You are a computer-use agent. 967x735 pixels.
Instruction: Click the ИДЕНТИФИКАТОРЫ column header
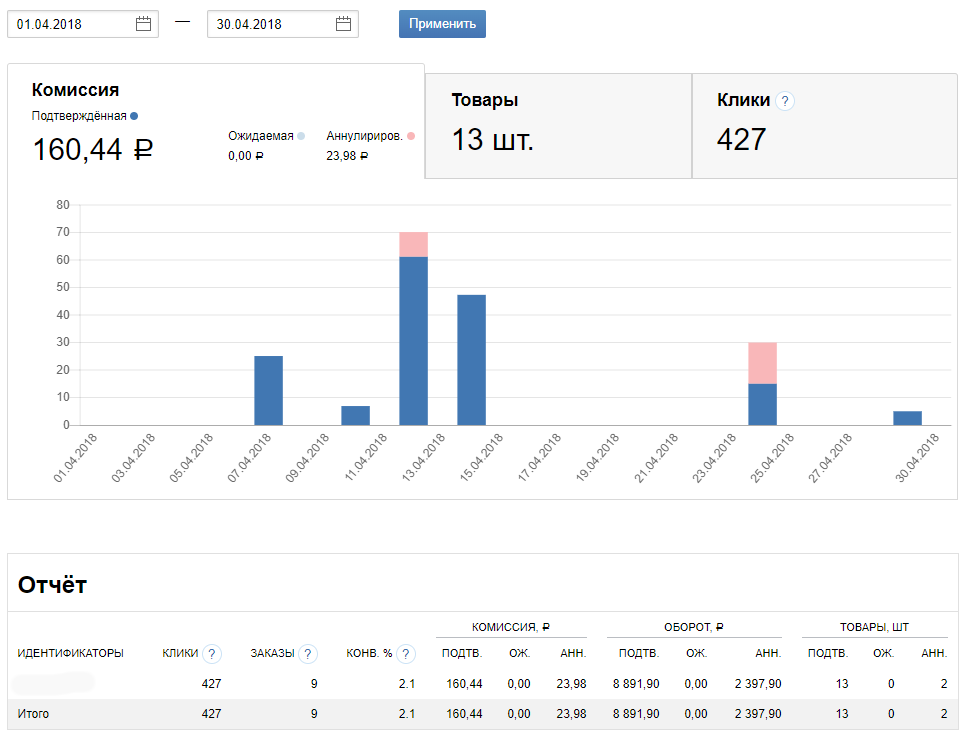coord(71,654)
